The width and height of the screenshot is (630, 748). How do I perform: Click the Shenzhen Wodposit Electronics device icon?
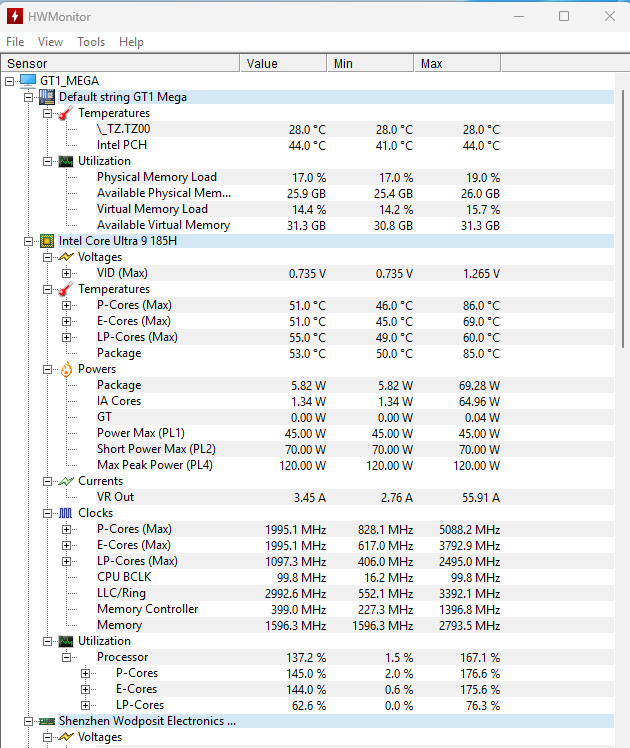point(47,721)
